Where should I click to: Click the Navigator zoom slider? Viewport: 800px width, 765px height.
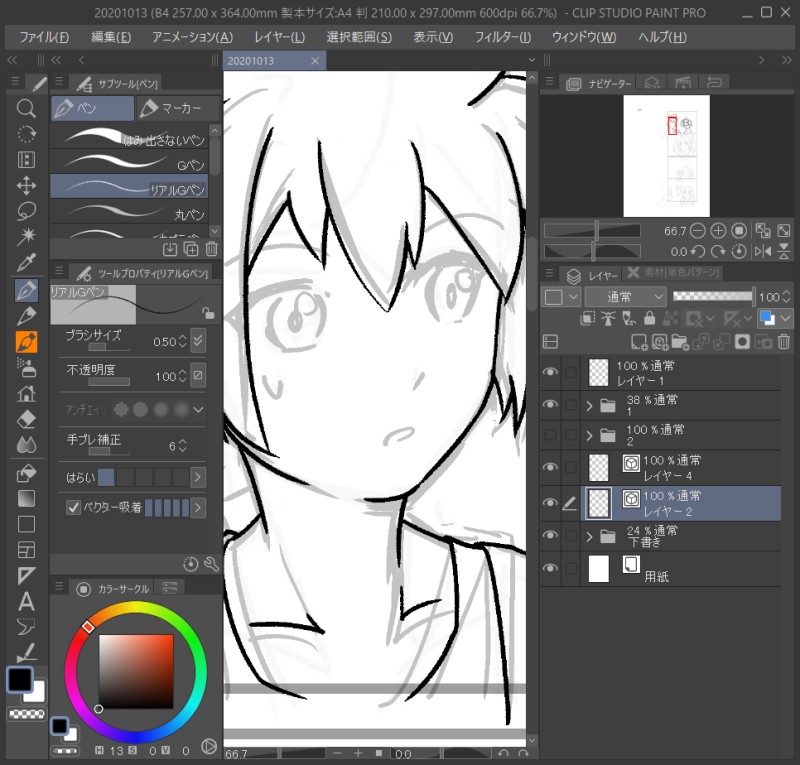tap(592, 231)
